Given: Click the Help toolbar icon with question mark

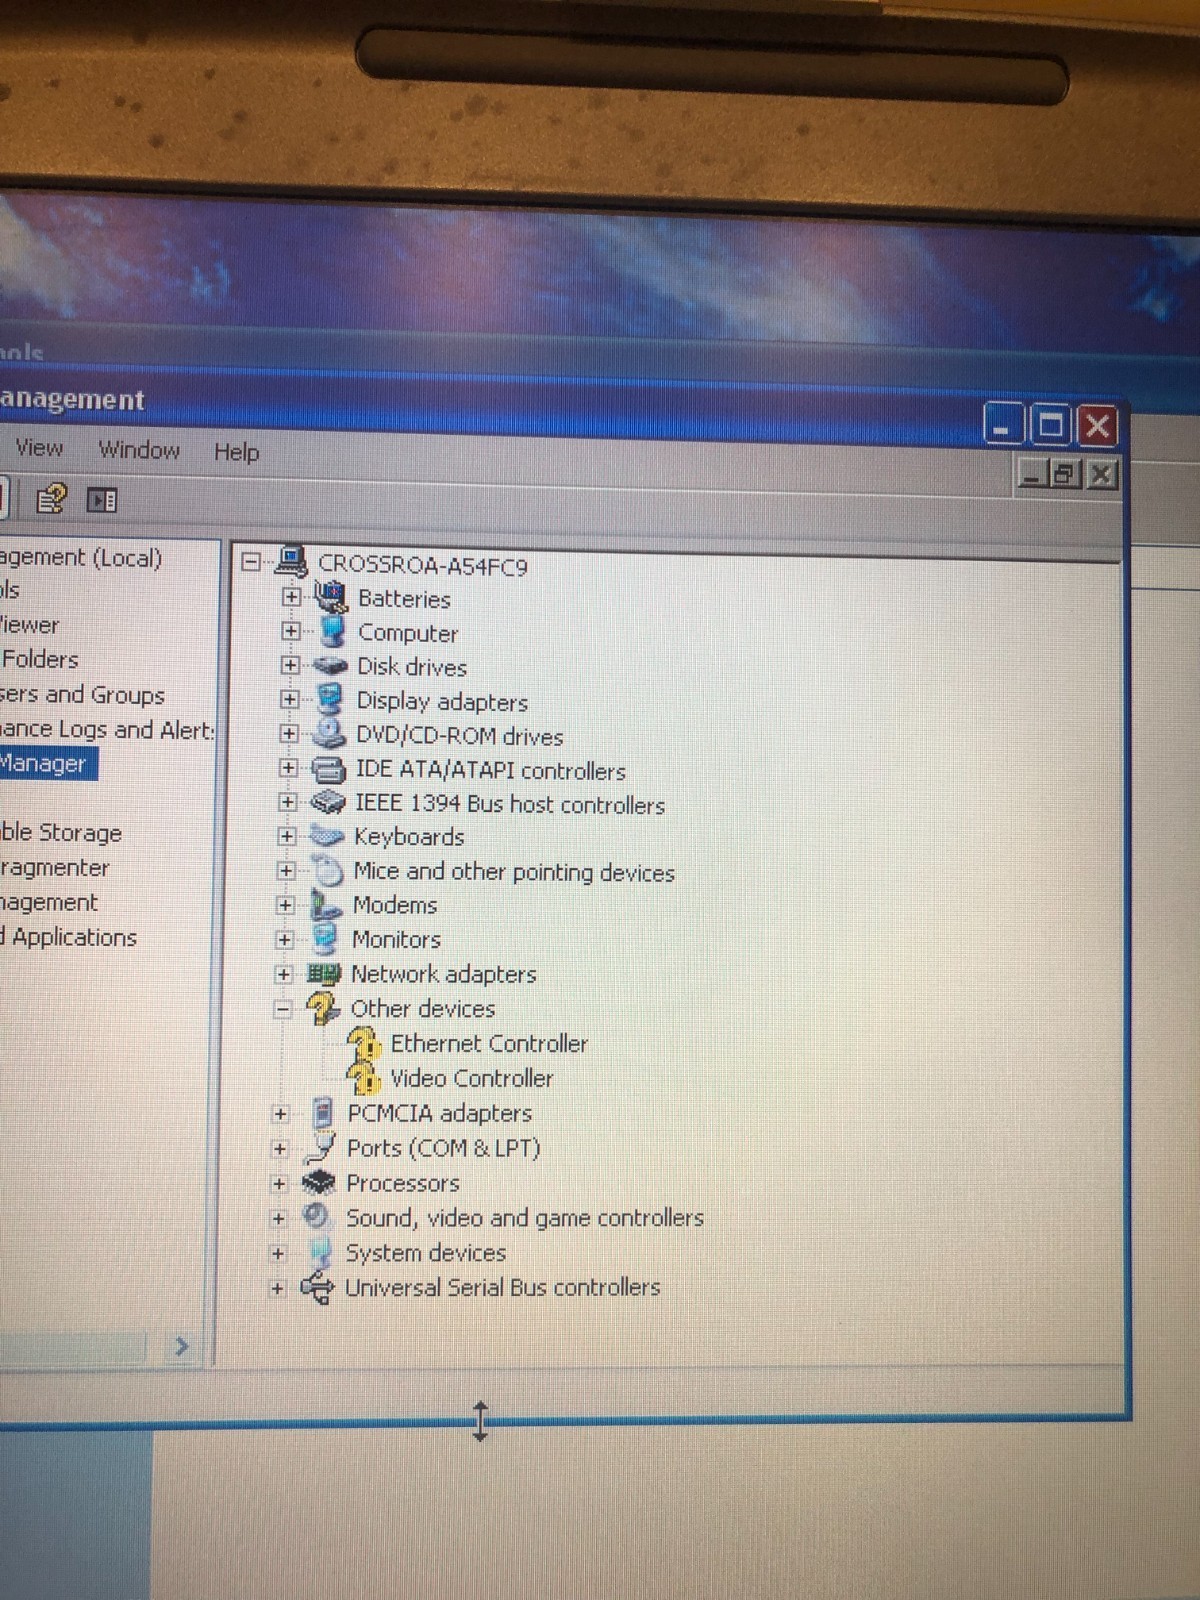Looking at the screenshot, I should (51, 498).
